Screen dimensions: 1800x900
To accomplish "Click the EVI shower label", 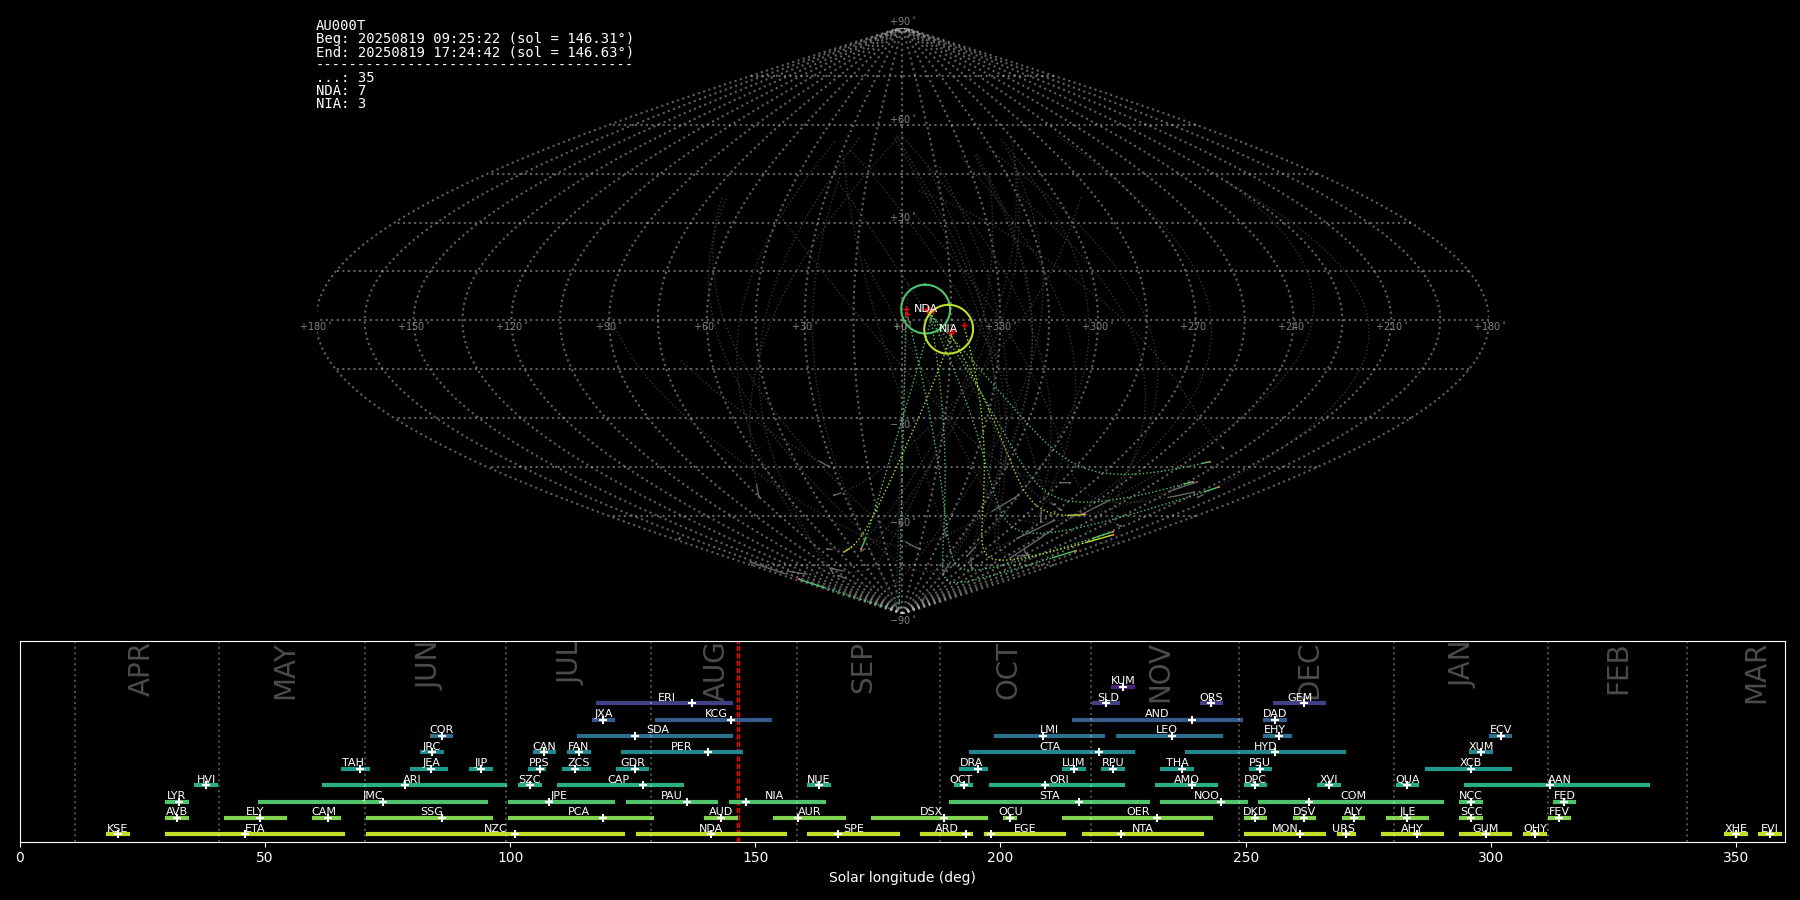I will coord(1769,829).
